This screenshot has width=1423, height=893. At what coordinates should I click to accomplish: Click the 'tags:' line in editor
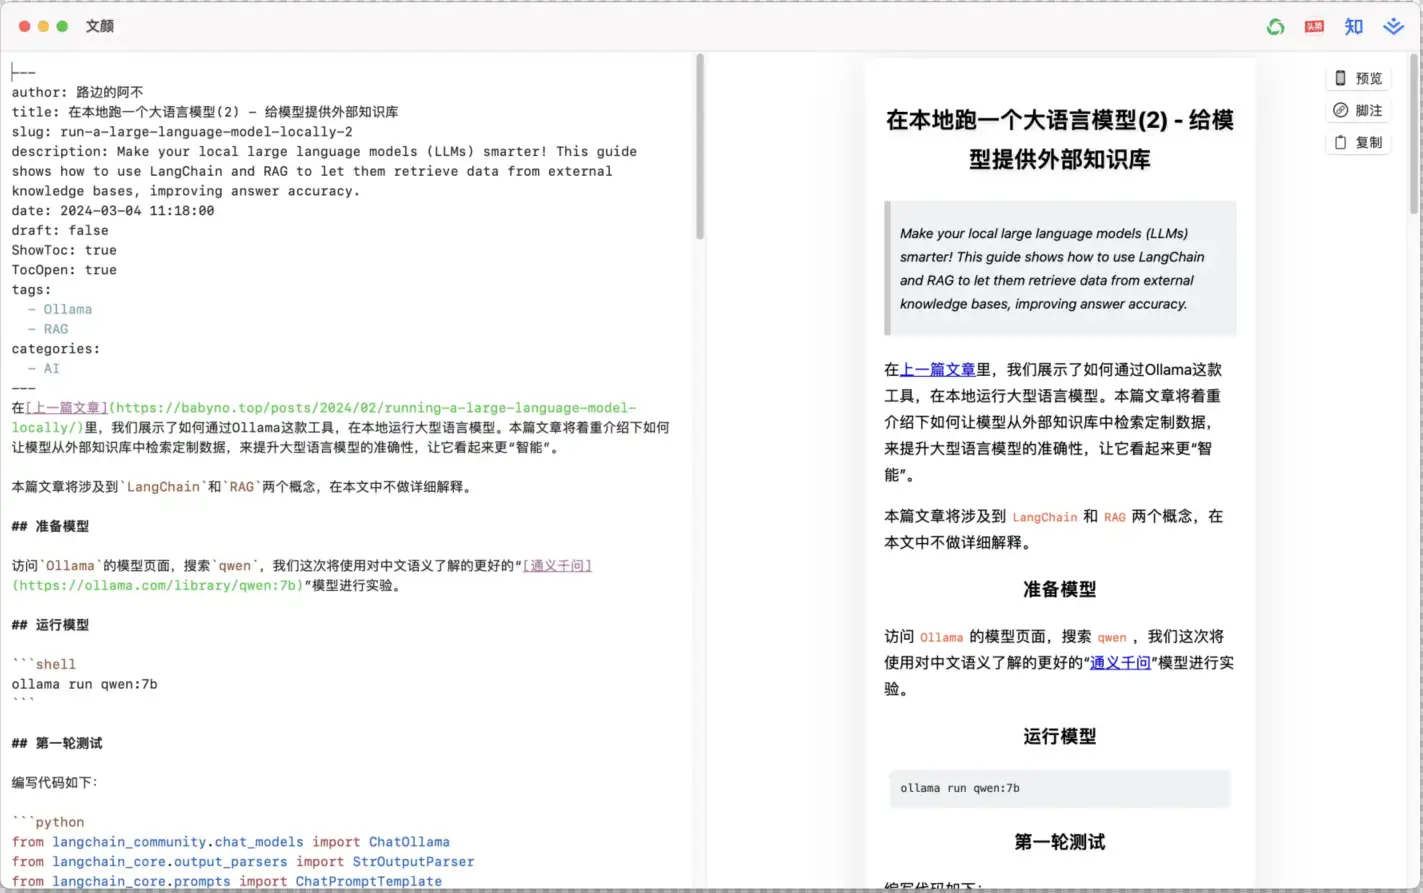tap(31, 289)
